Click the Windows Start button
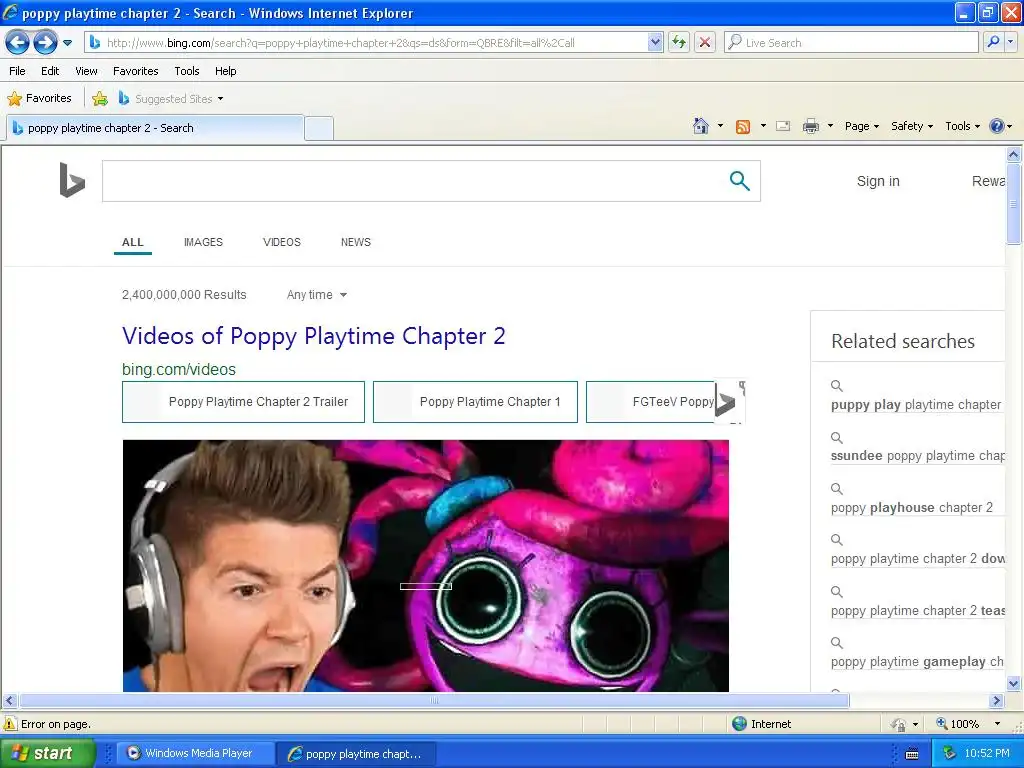The width and height of the screenshot is (1024, 768). tap(47, 753)
